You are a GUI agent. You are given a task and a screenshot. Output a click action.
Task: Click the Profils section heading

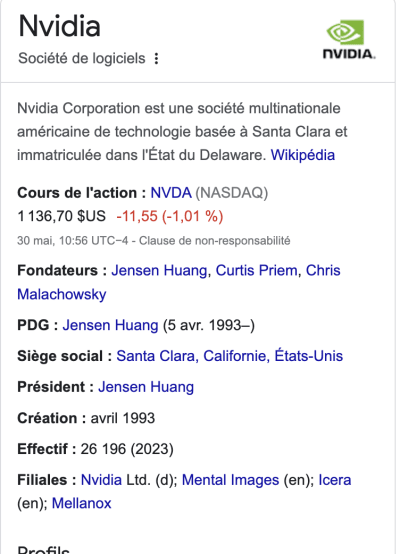point(43,549)
